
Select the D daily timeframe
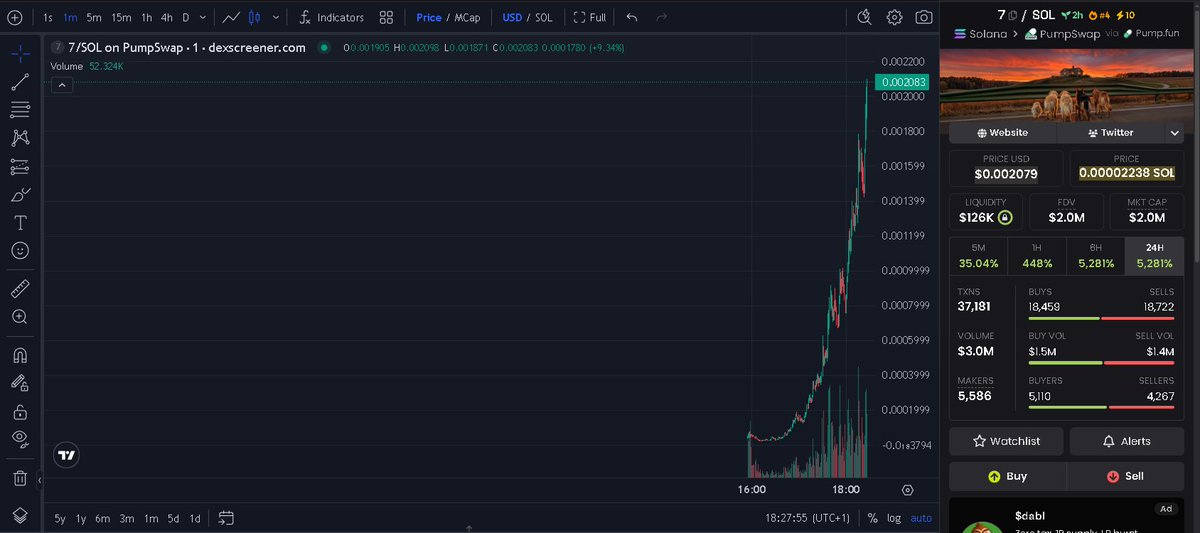(186, 17)
